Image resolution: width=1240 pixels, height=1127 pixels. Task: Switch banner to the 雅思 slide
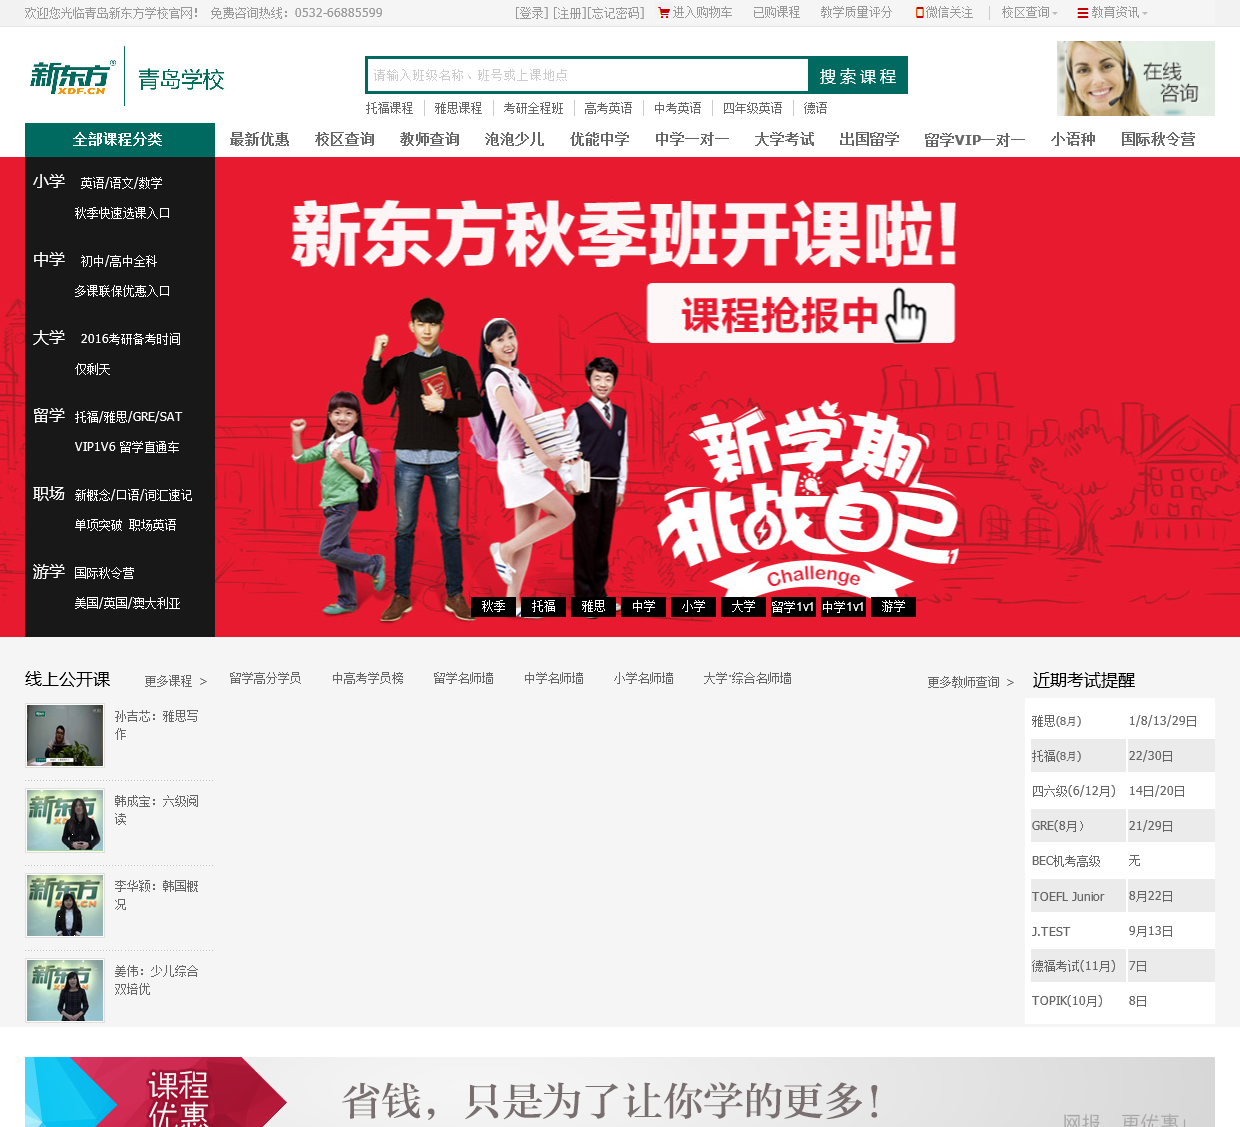point(594,606)
